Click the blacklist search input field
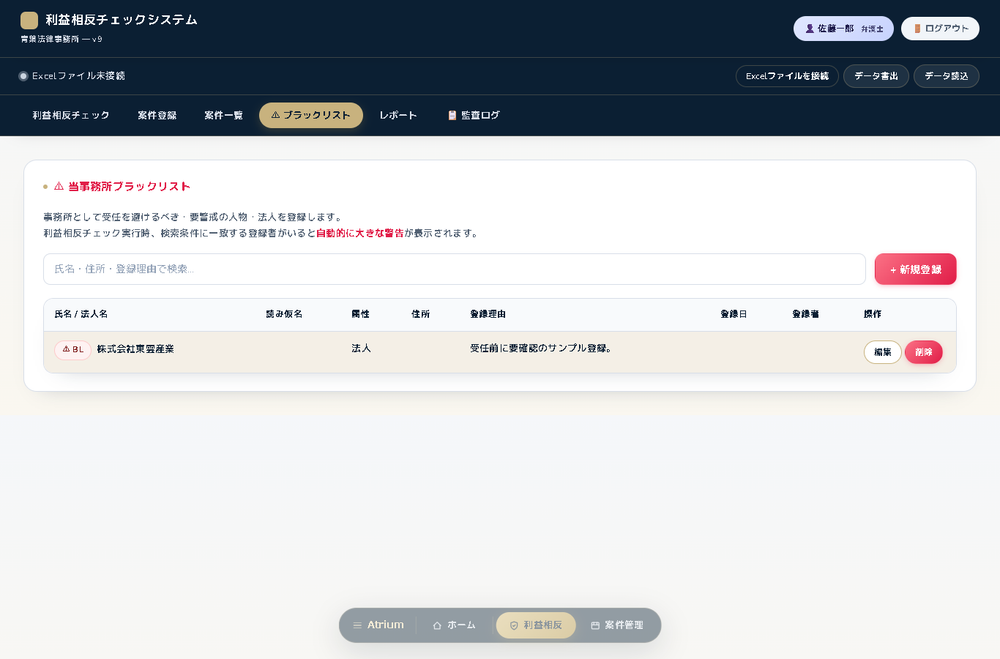The image size is (1000, 659). (x=454, y=269)
